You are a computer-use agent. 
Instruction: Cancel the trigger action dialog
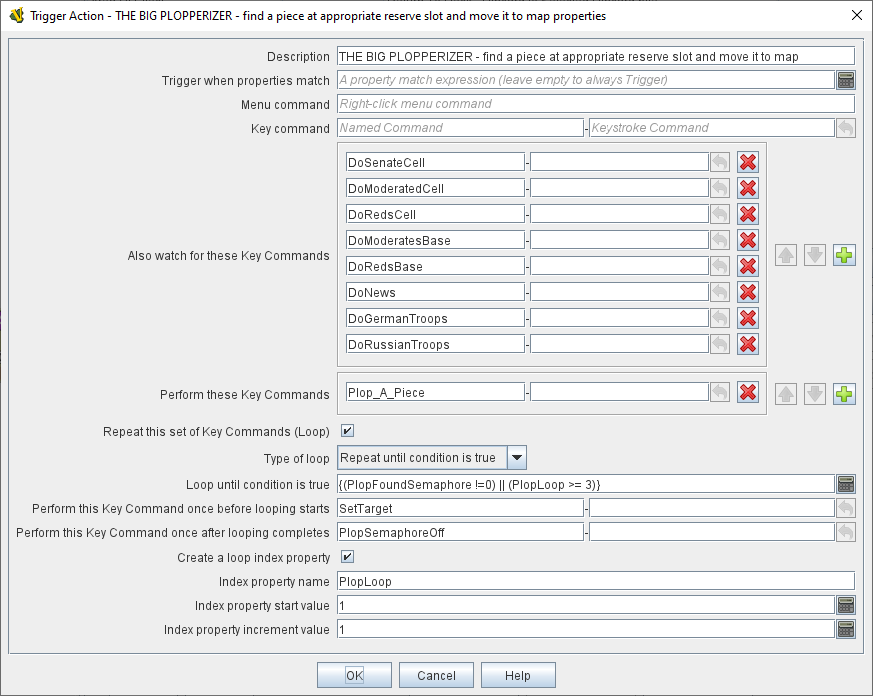436,675
